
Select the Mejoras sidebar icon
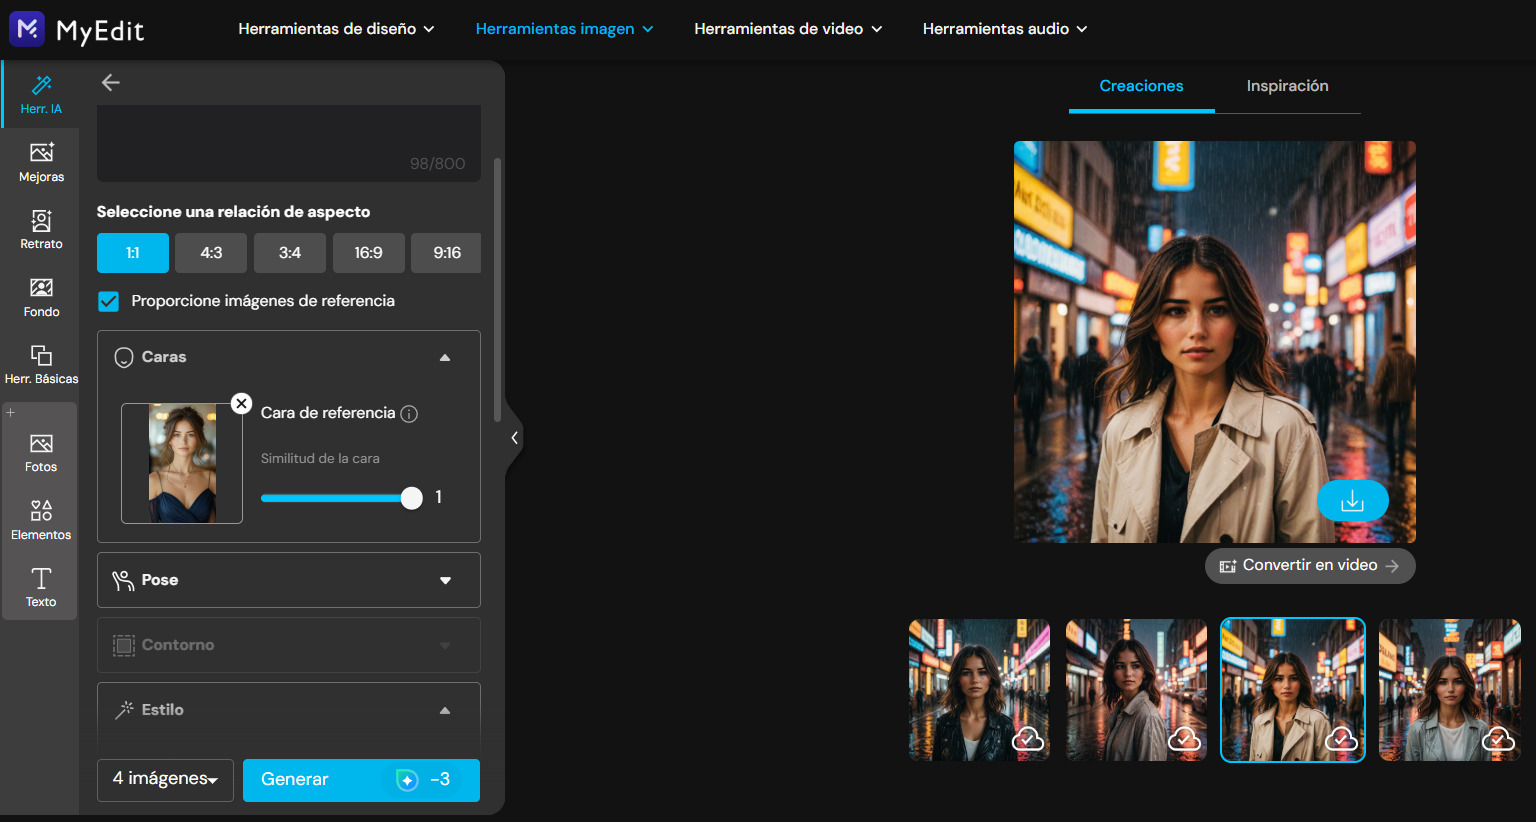click(41, 162)
